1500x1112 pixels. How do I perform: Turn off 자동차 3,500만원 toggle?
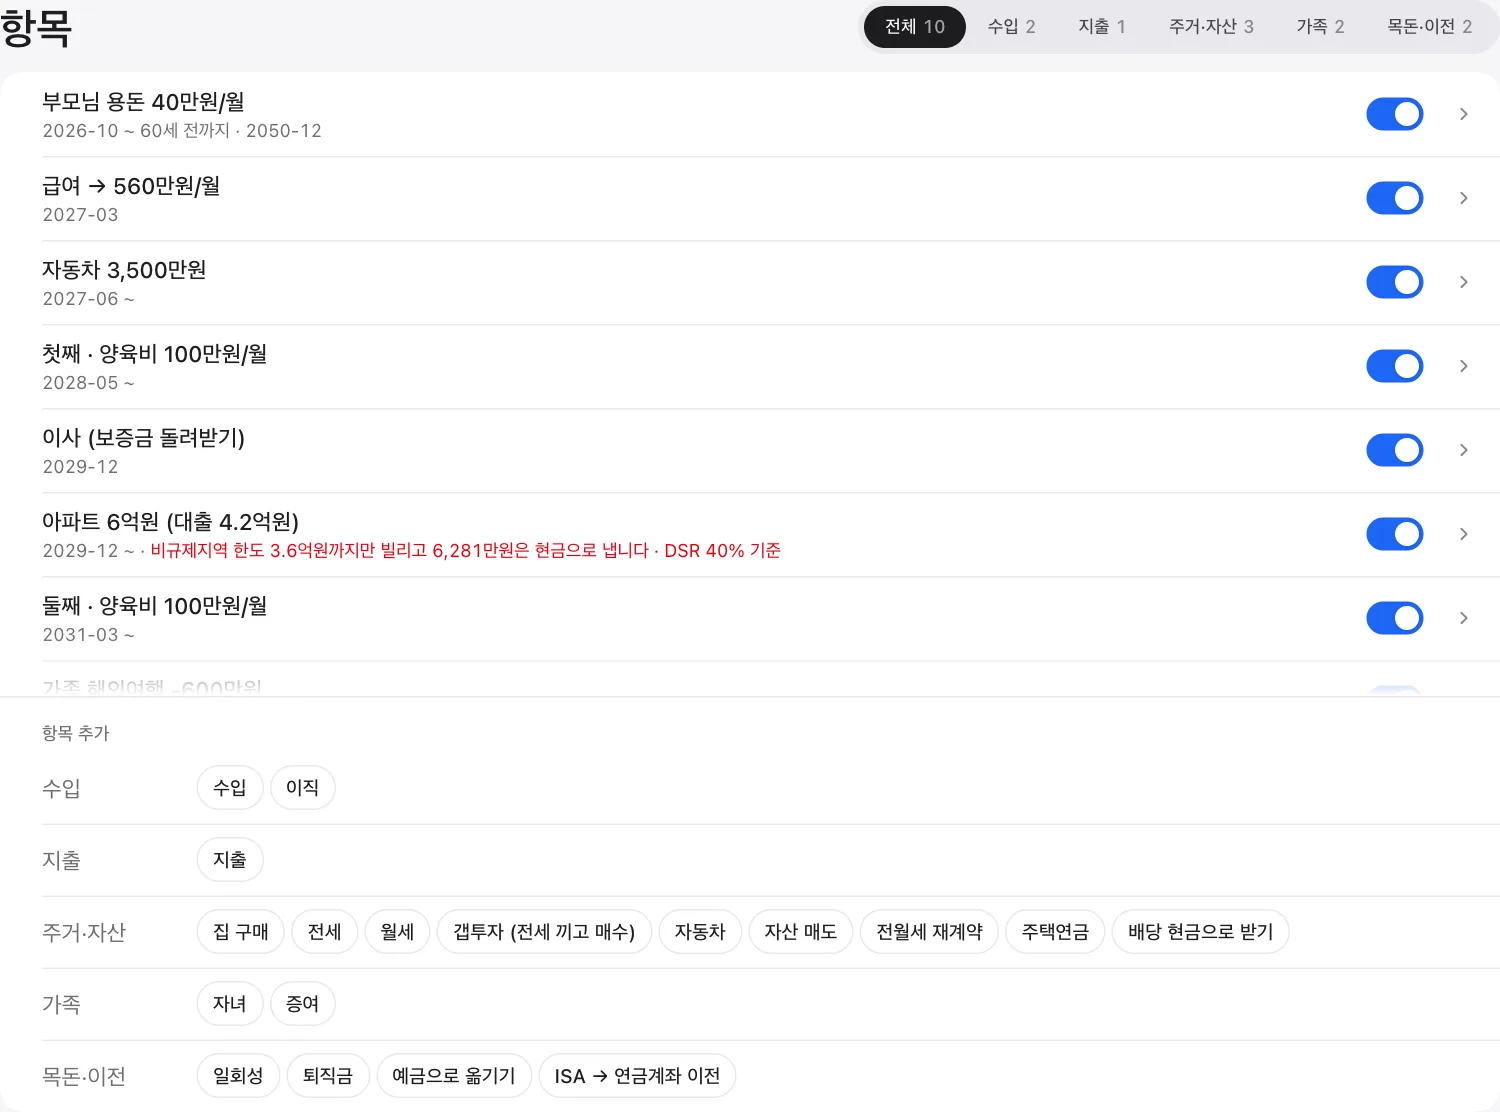tap(1394, 282)
